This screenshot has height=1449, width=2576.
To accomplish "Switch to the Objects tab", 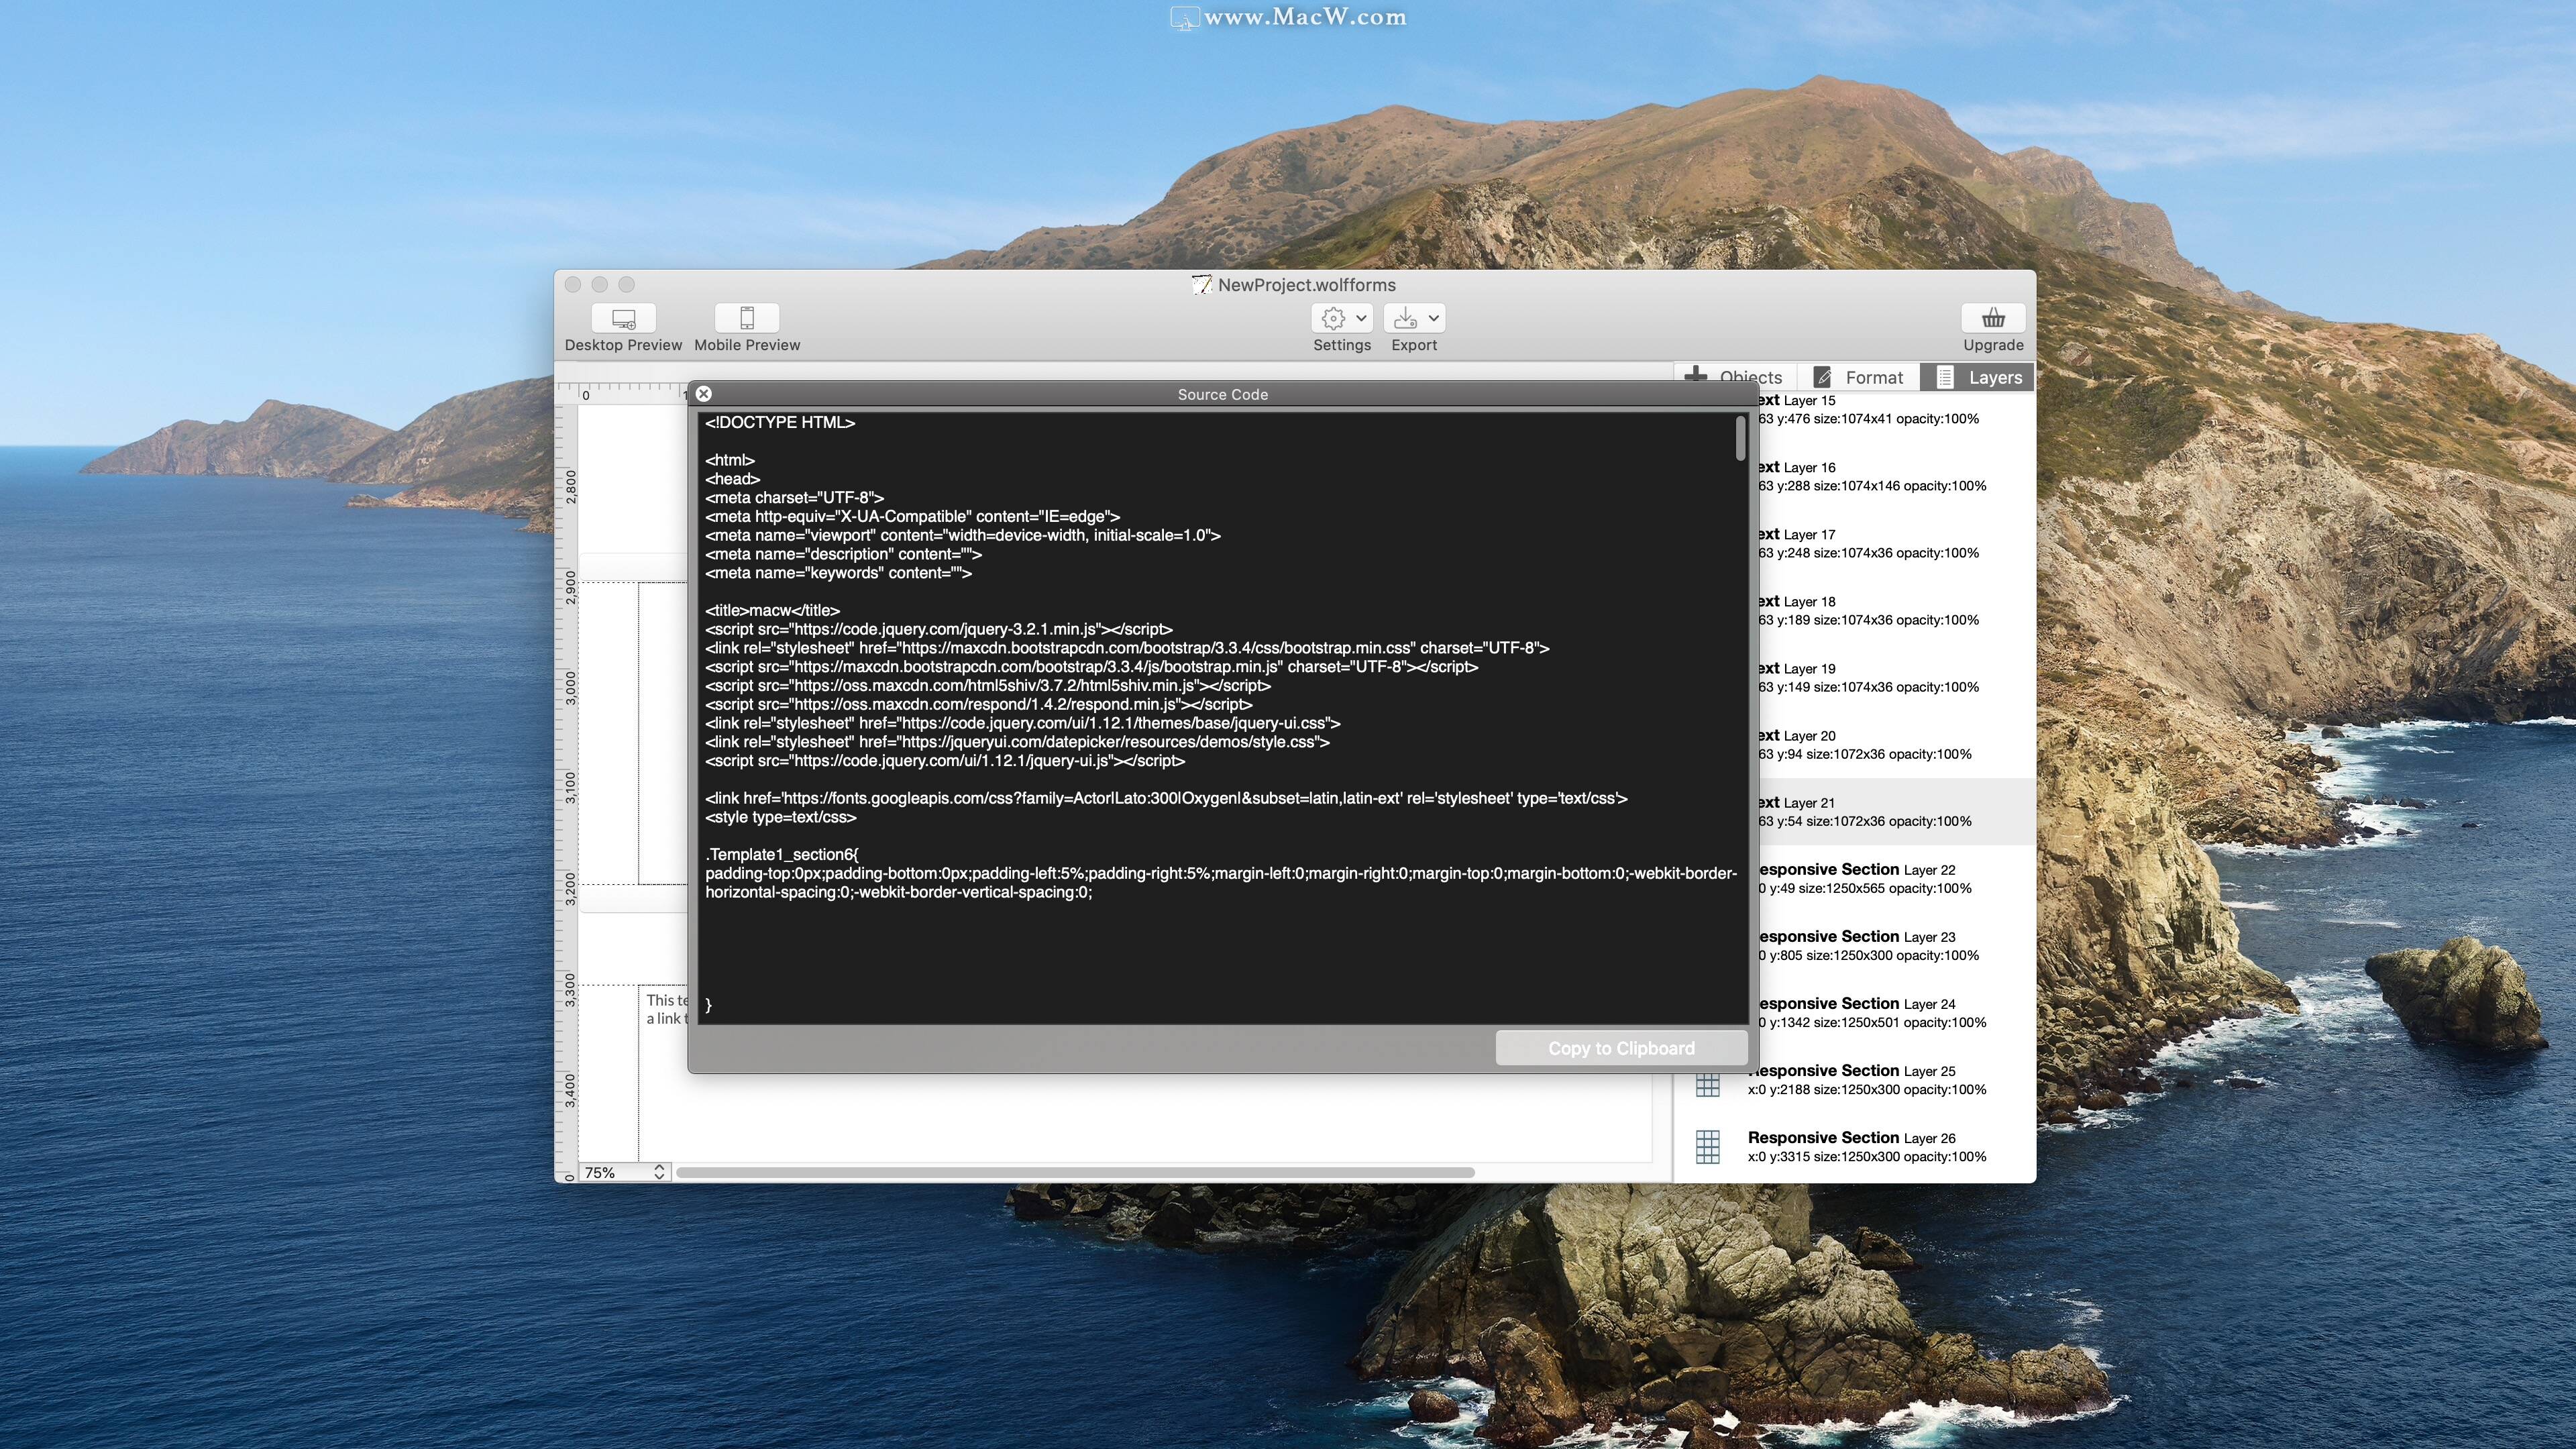I will tap(1736, 377).
